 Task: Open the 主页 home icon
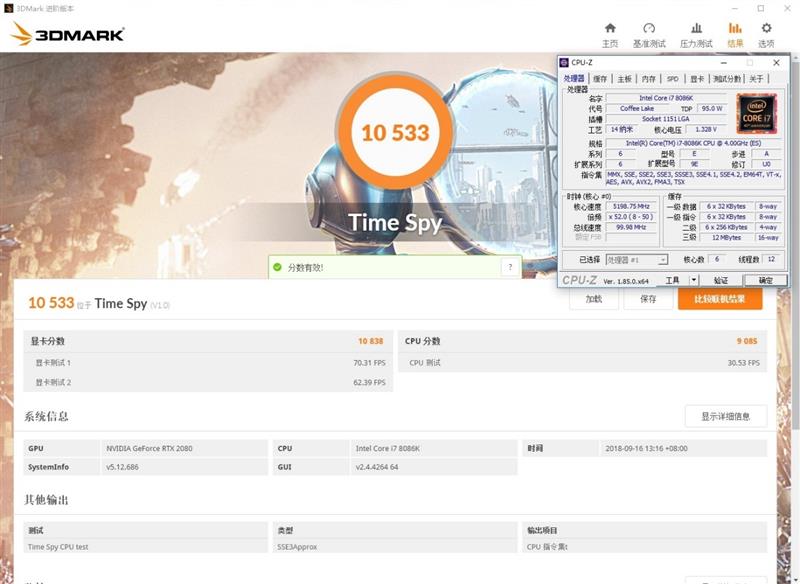pos(610,33)
